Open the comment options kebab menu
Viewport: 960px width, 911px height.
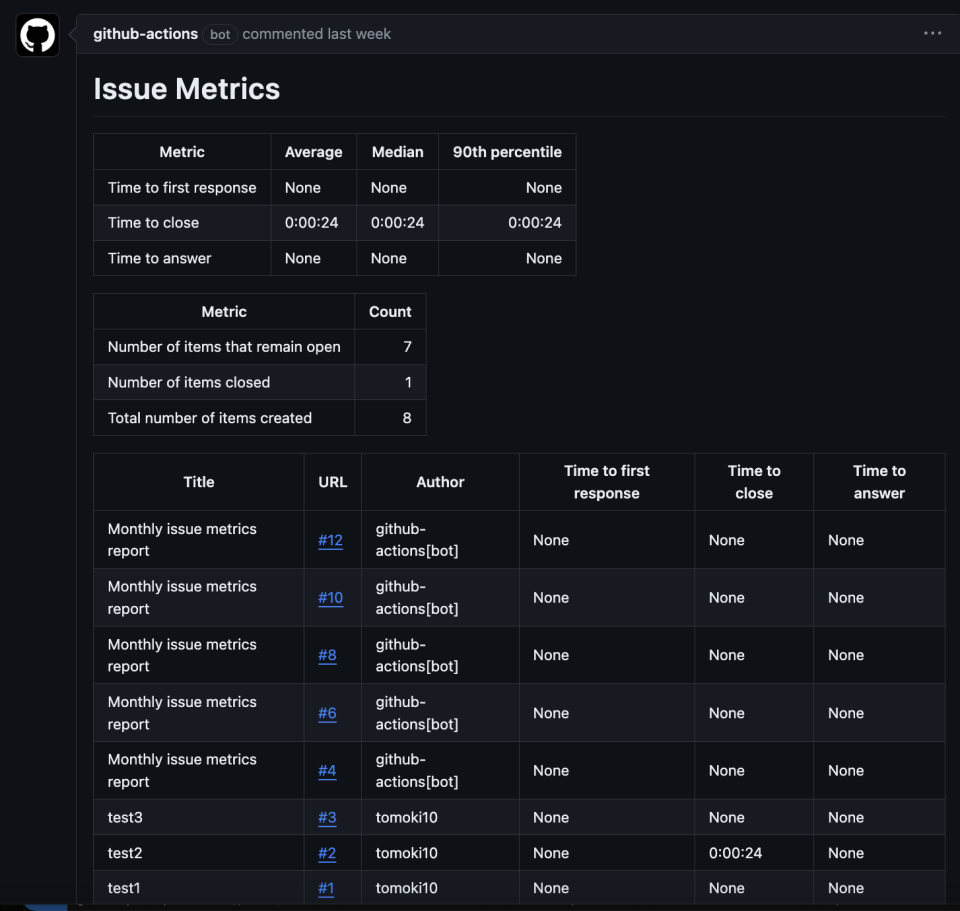932,33
